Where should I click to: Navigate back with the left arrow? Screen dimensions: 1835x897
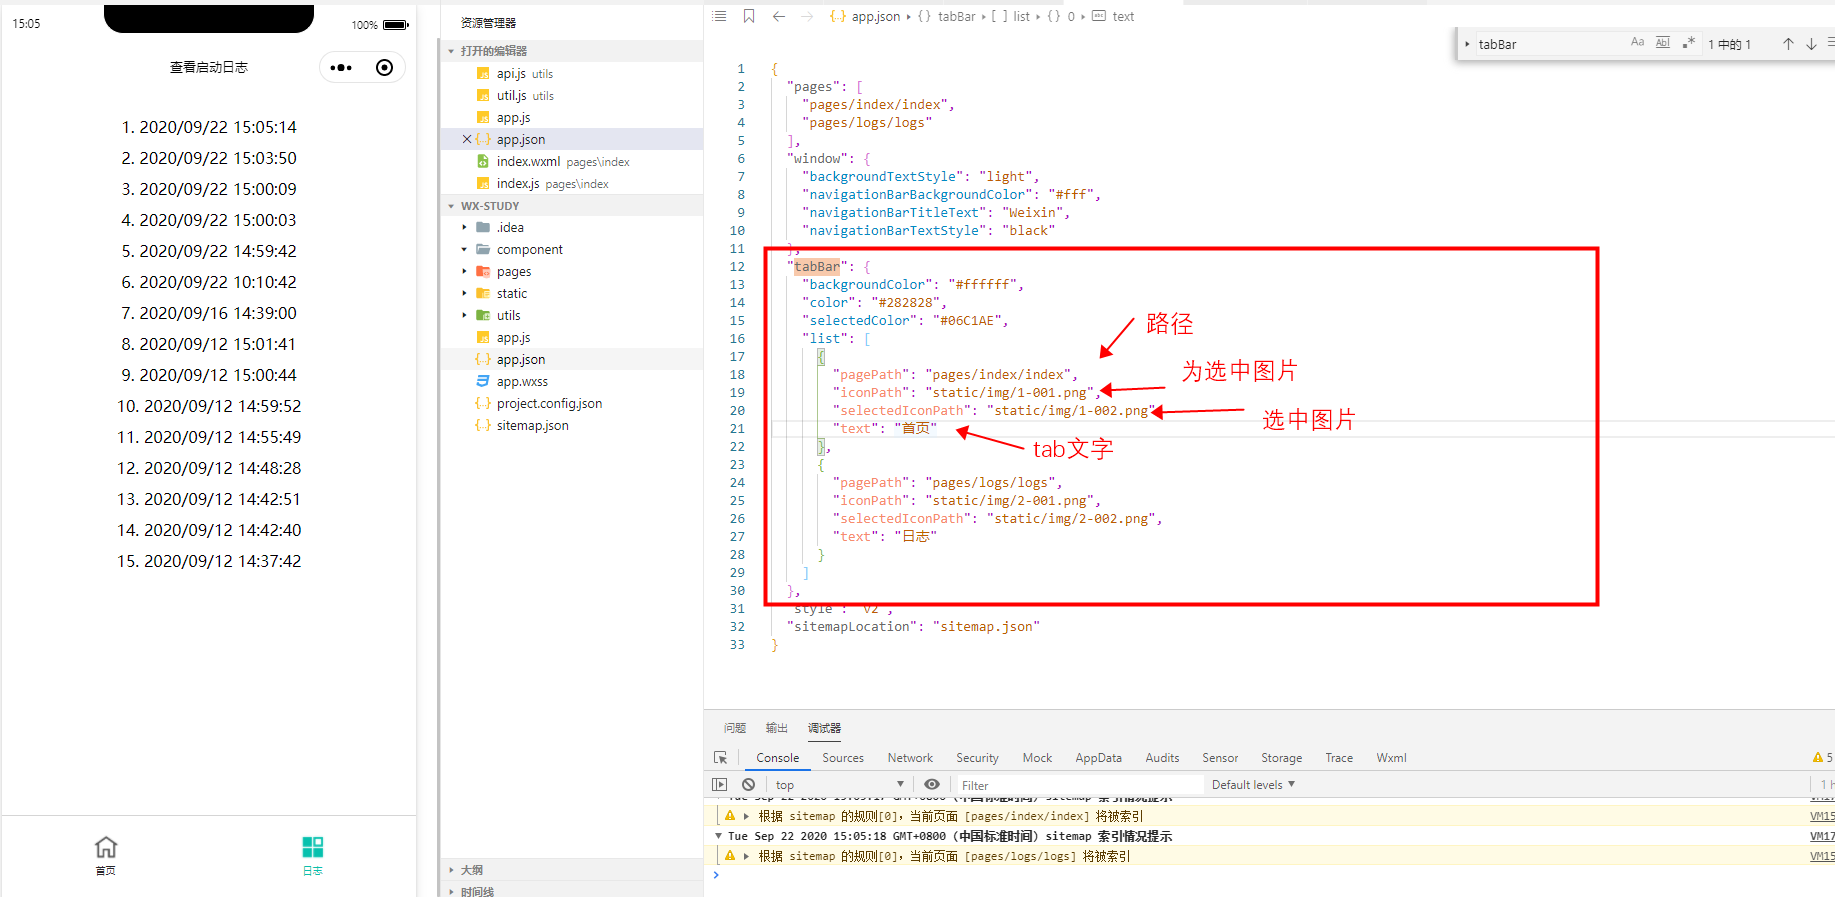779,16
